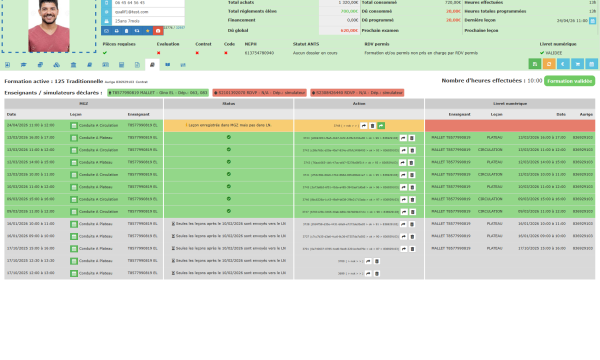
Task: Click share arrow in 13/03/2026 11:00 row
Action: click(403, 150)
